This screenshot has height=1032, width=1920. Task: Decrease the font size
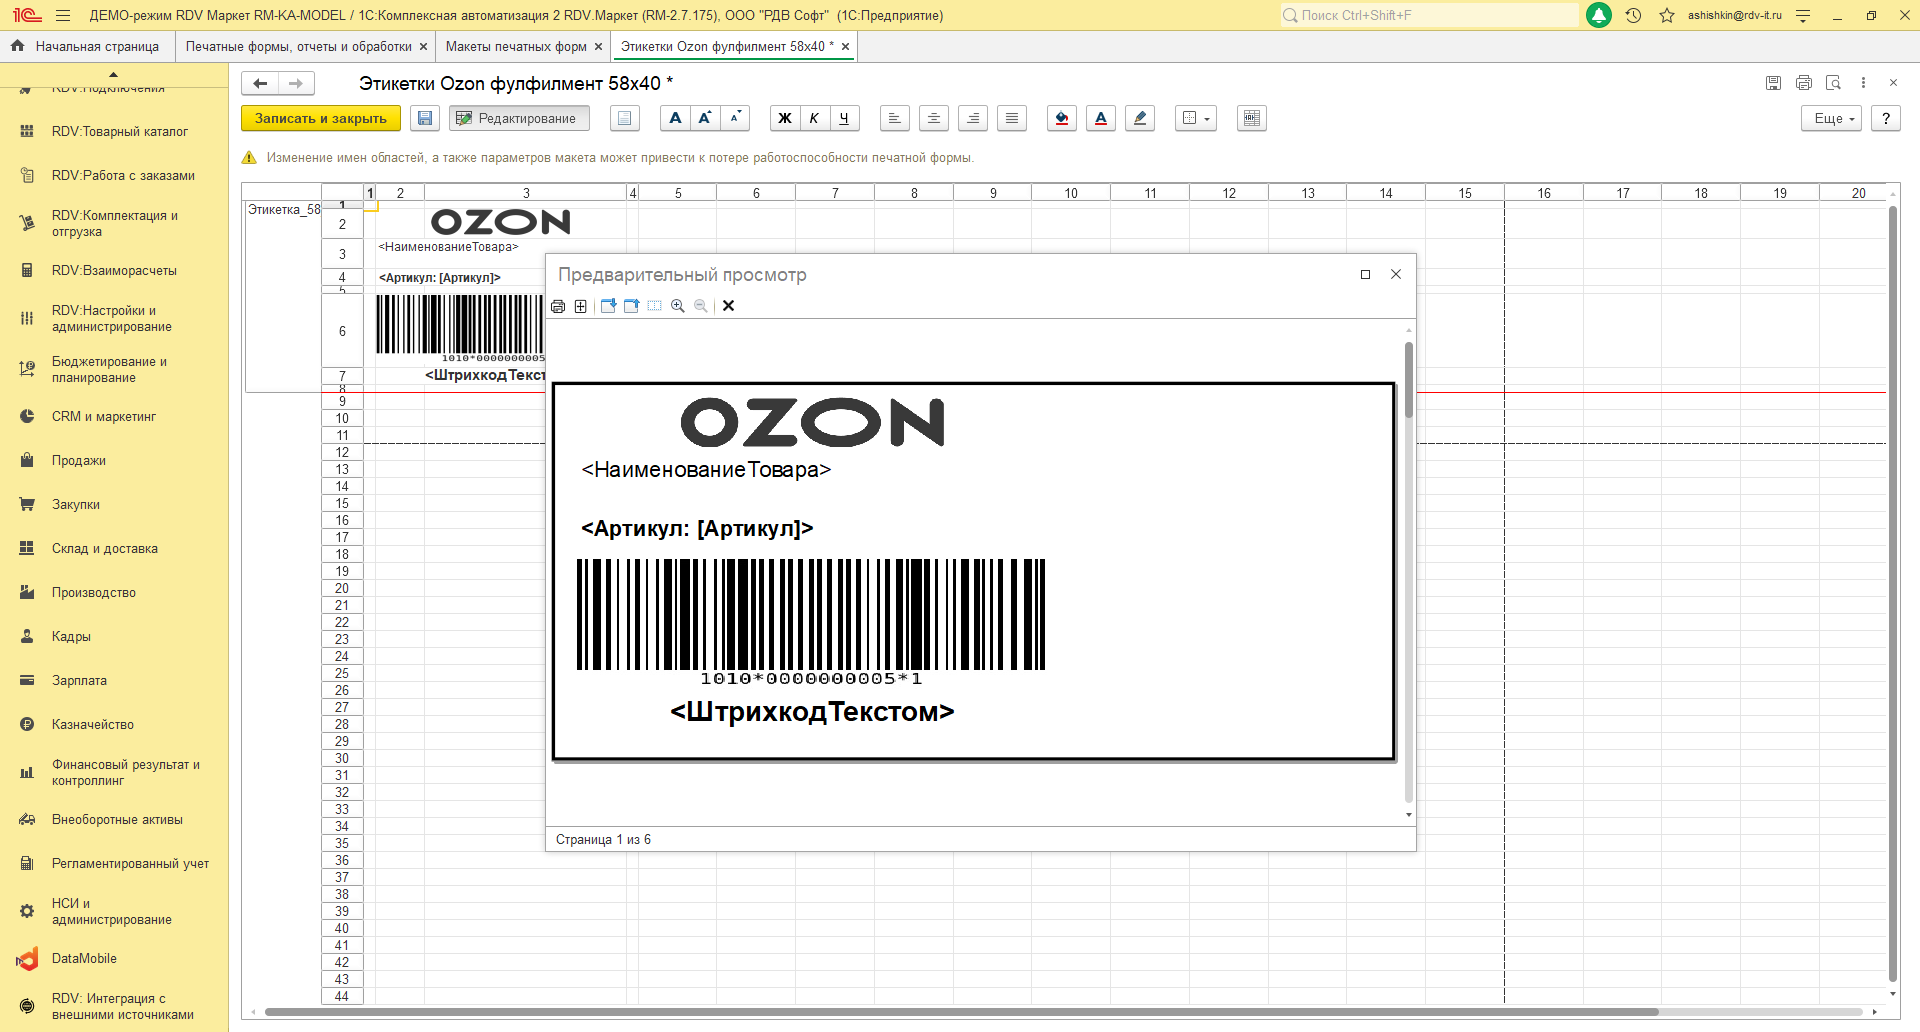735,118
